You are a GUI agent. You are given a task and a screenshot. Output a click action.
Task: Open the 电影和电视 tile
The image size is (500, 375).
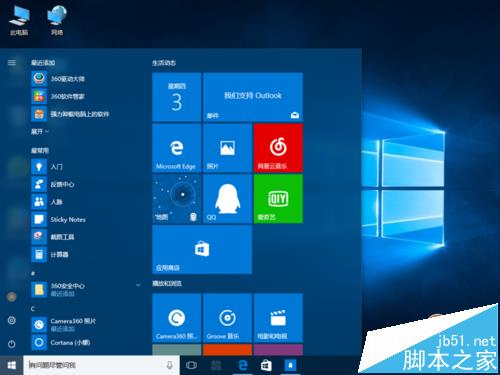[278, 318]
